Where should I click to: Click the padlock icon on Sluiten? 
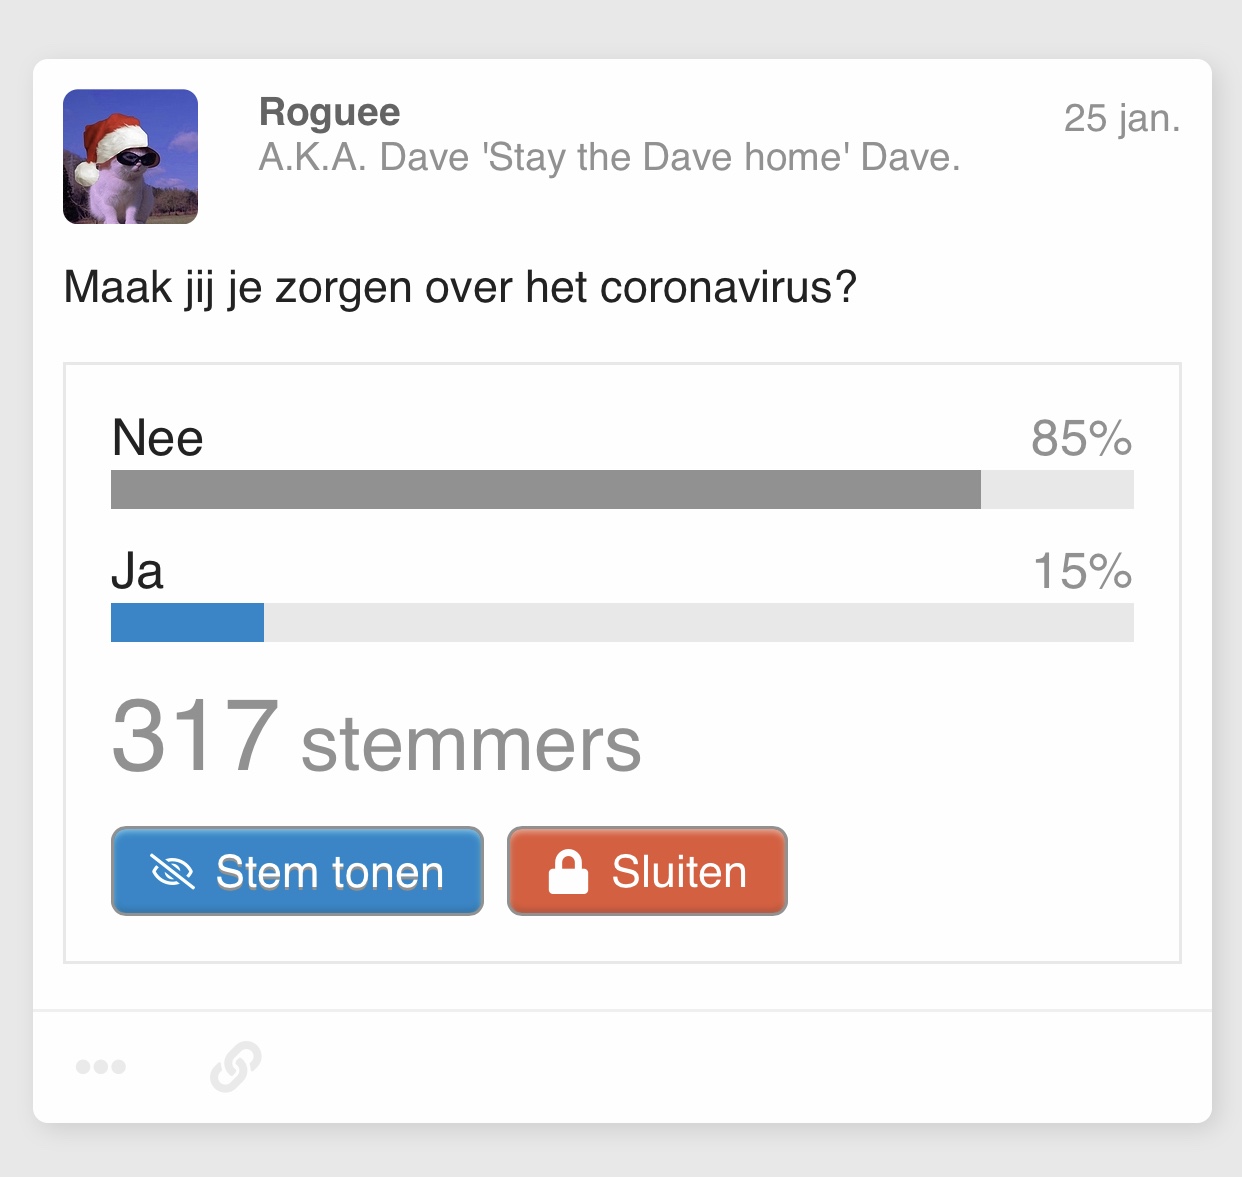(x=568, y=872)
